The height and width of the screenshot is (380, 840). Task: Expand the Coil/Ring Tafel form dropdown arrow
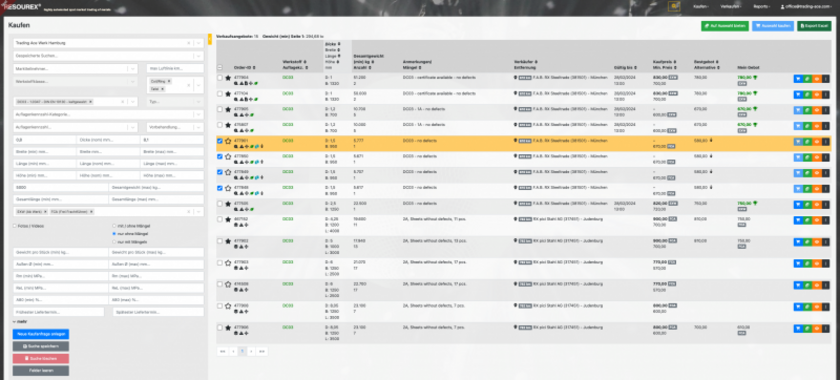199,85
